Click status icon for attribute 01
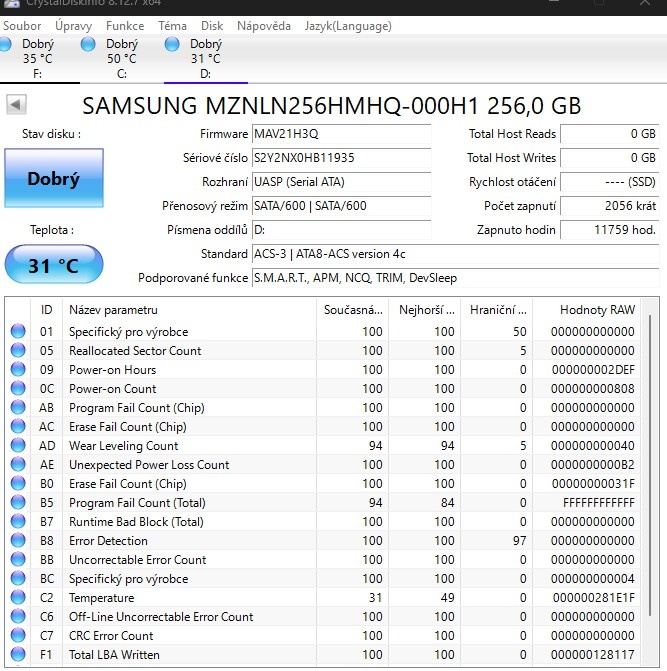The width and height of the screenshot is (667, 671). pos(18,331)
